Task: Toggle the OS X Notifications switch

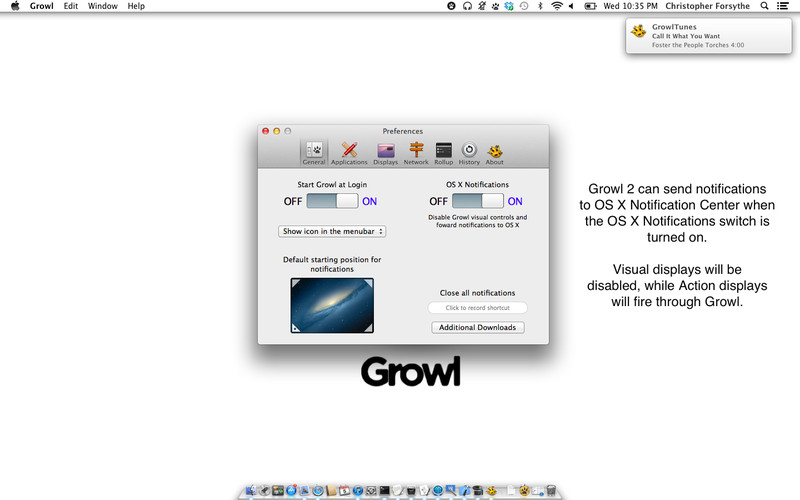Action: (x=477, y=201)
